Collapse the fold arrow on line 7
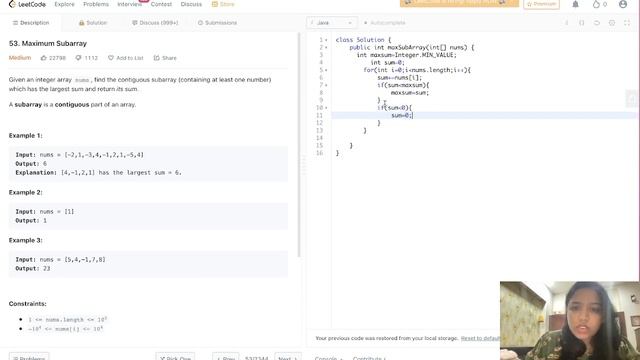The image size is (640, 360). pos(326,85)
